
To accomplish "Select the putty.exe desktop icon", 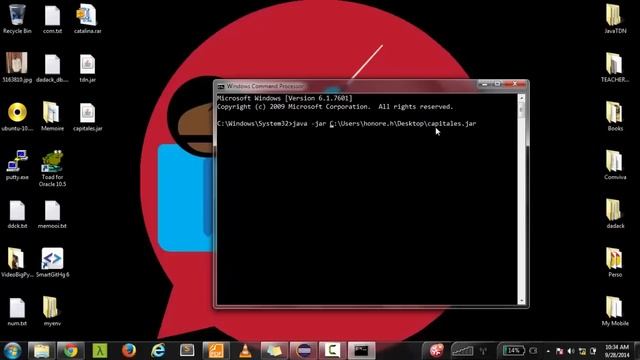I will tap(17, 165).
